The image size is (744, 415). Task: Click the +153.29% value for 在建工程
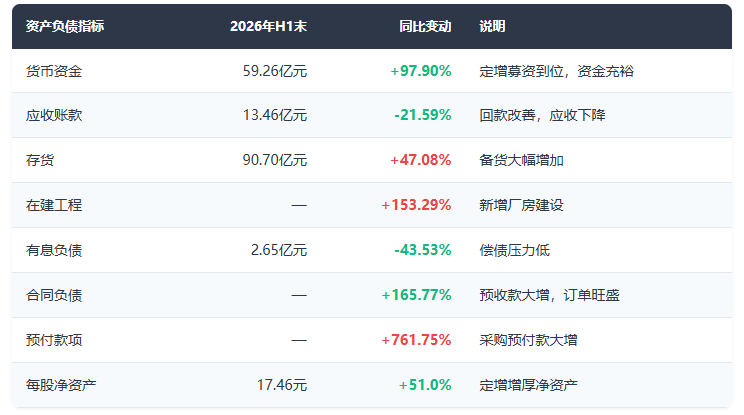coord(417,205)
